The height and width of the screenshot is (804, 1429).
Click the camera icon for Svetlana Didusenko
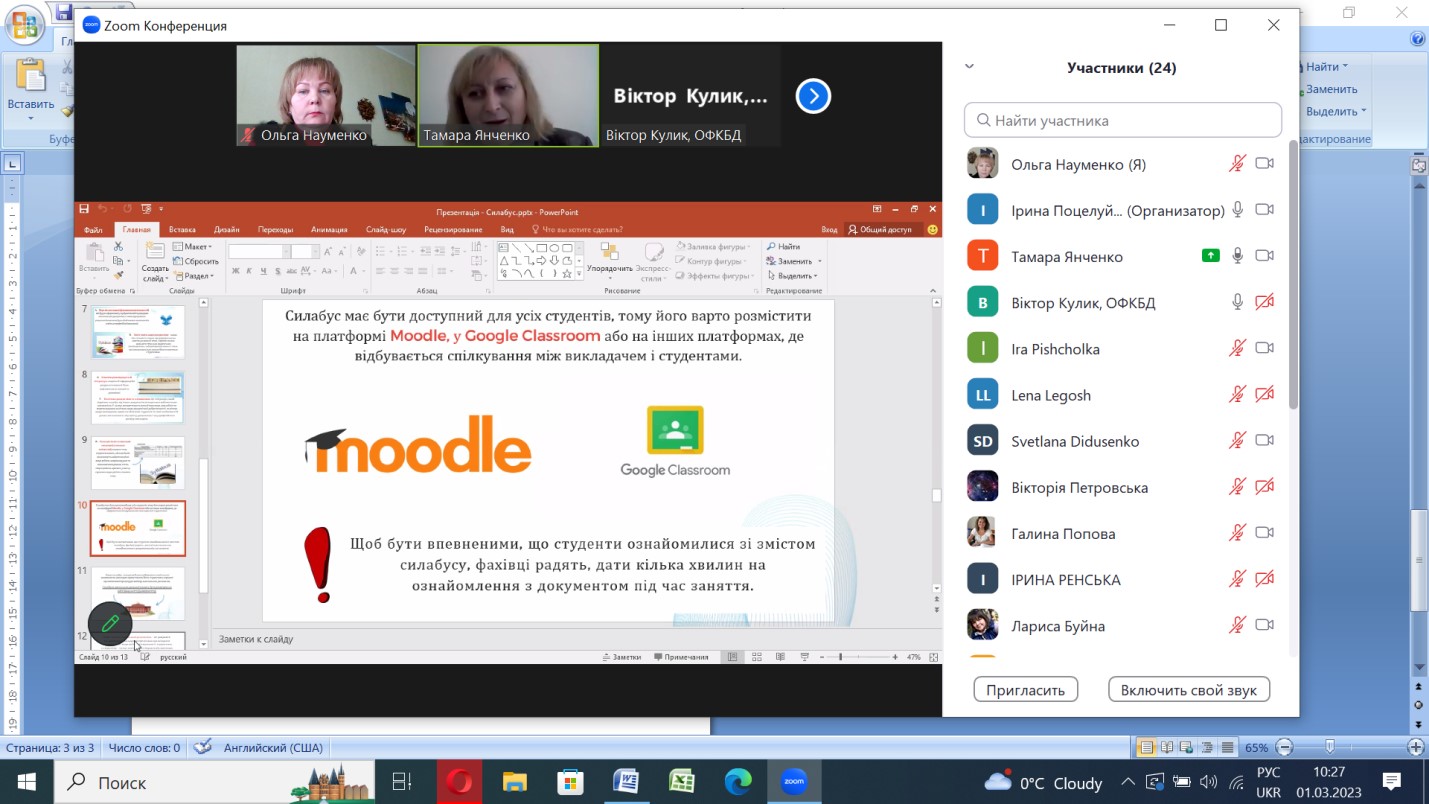click(x=1264, y=440)
